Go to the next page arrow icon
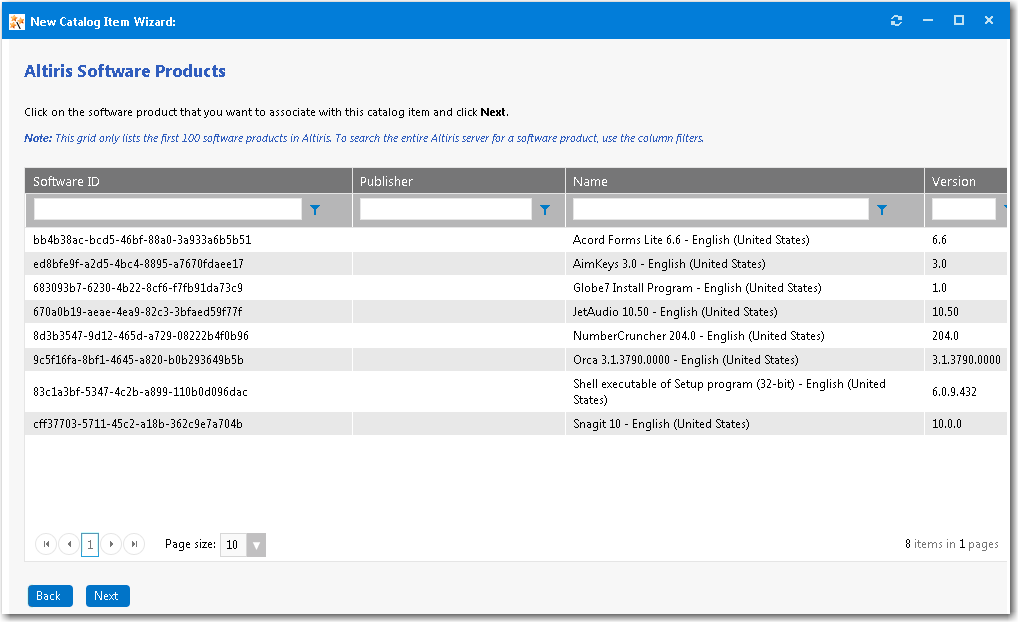1018x622 pixels. (112, 544)
